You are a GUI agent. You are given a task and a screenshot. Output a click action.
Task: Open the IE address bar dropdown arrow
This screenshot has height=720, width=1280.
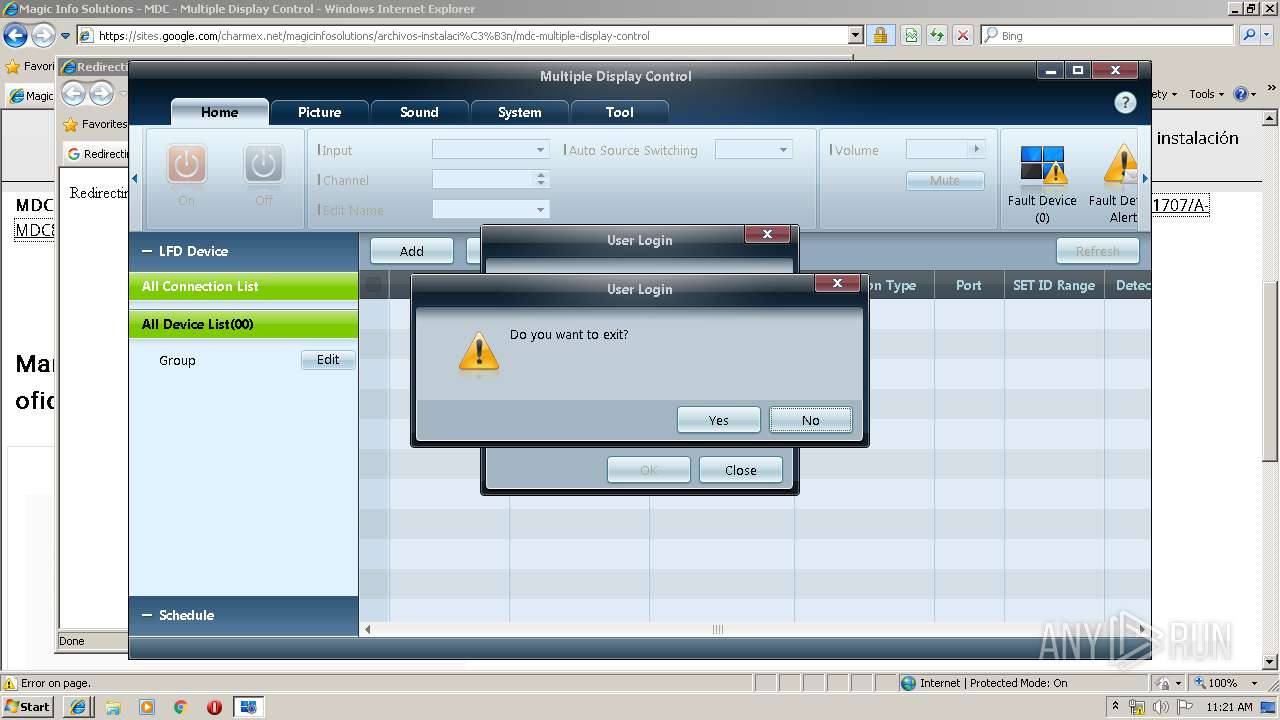855,35
